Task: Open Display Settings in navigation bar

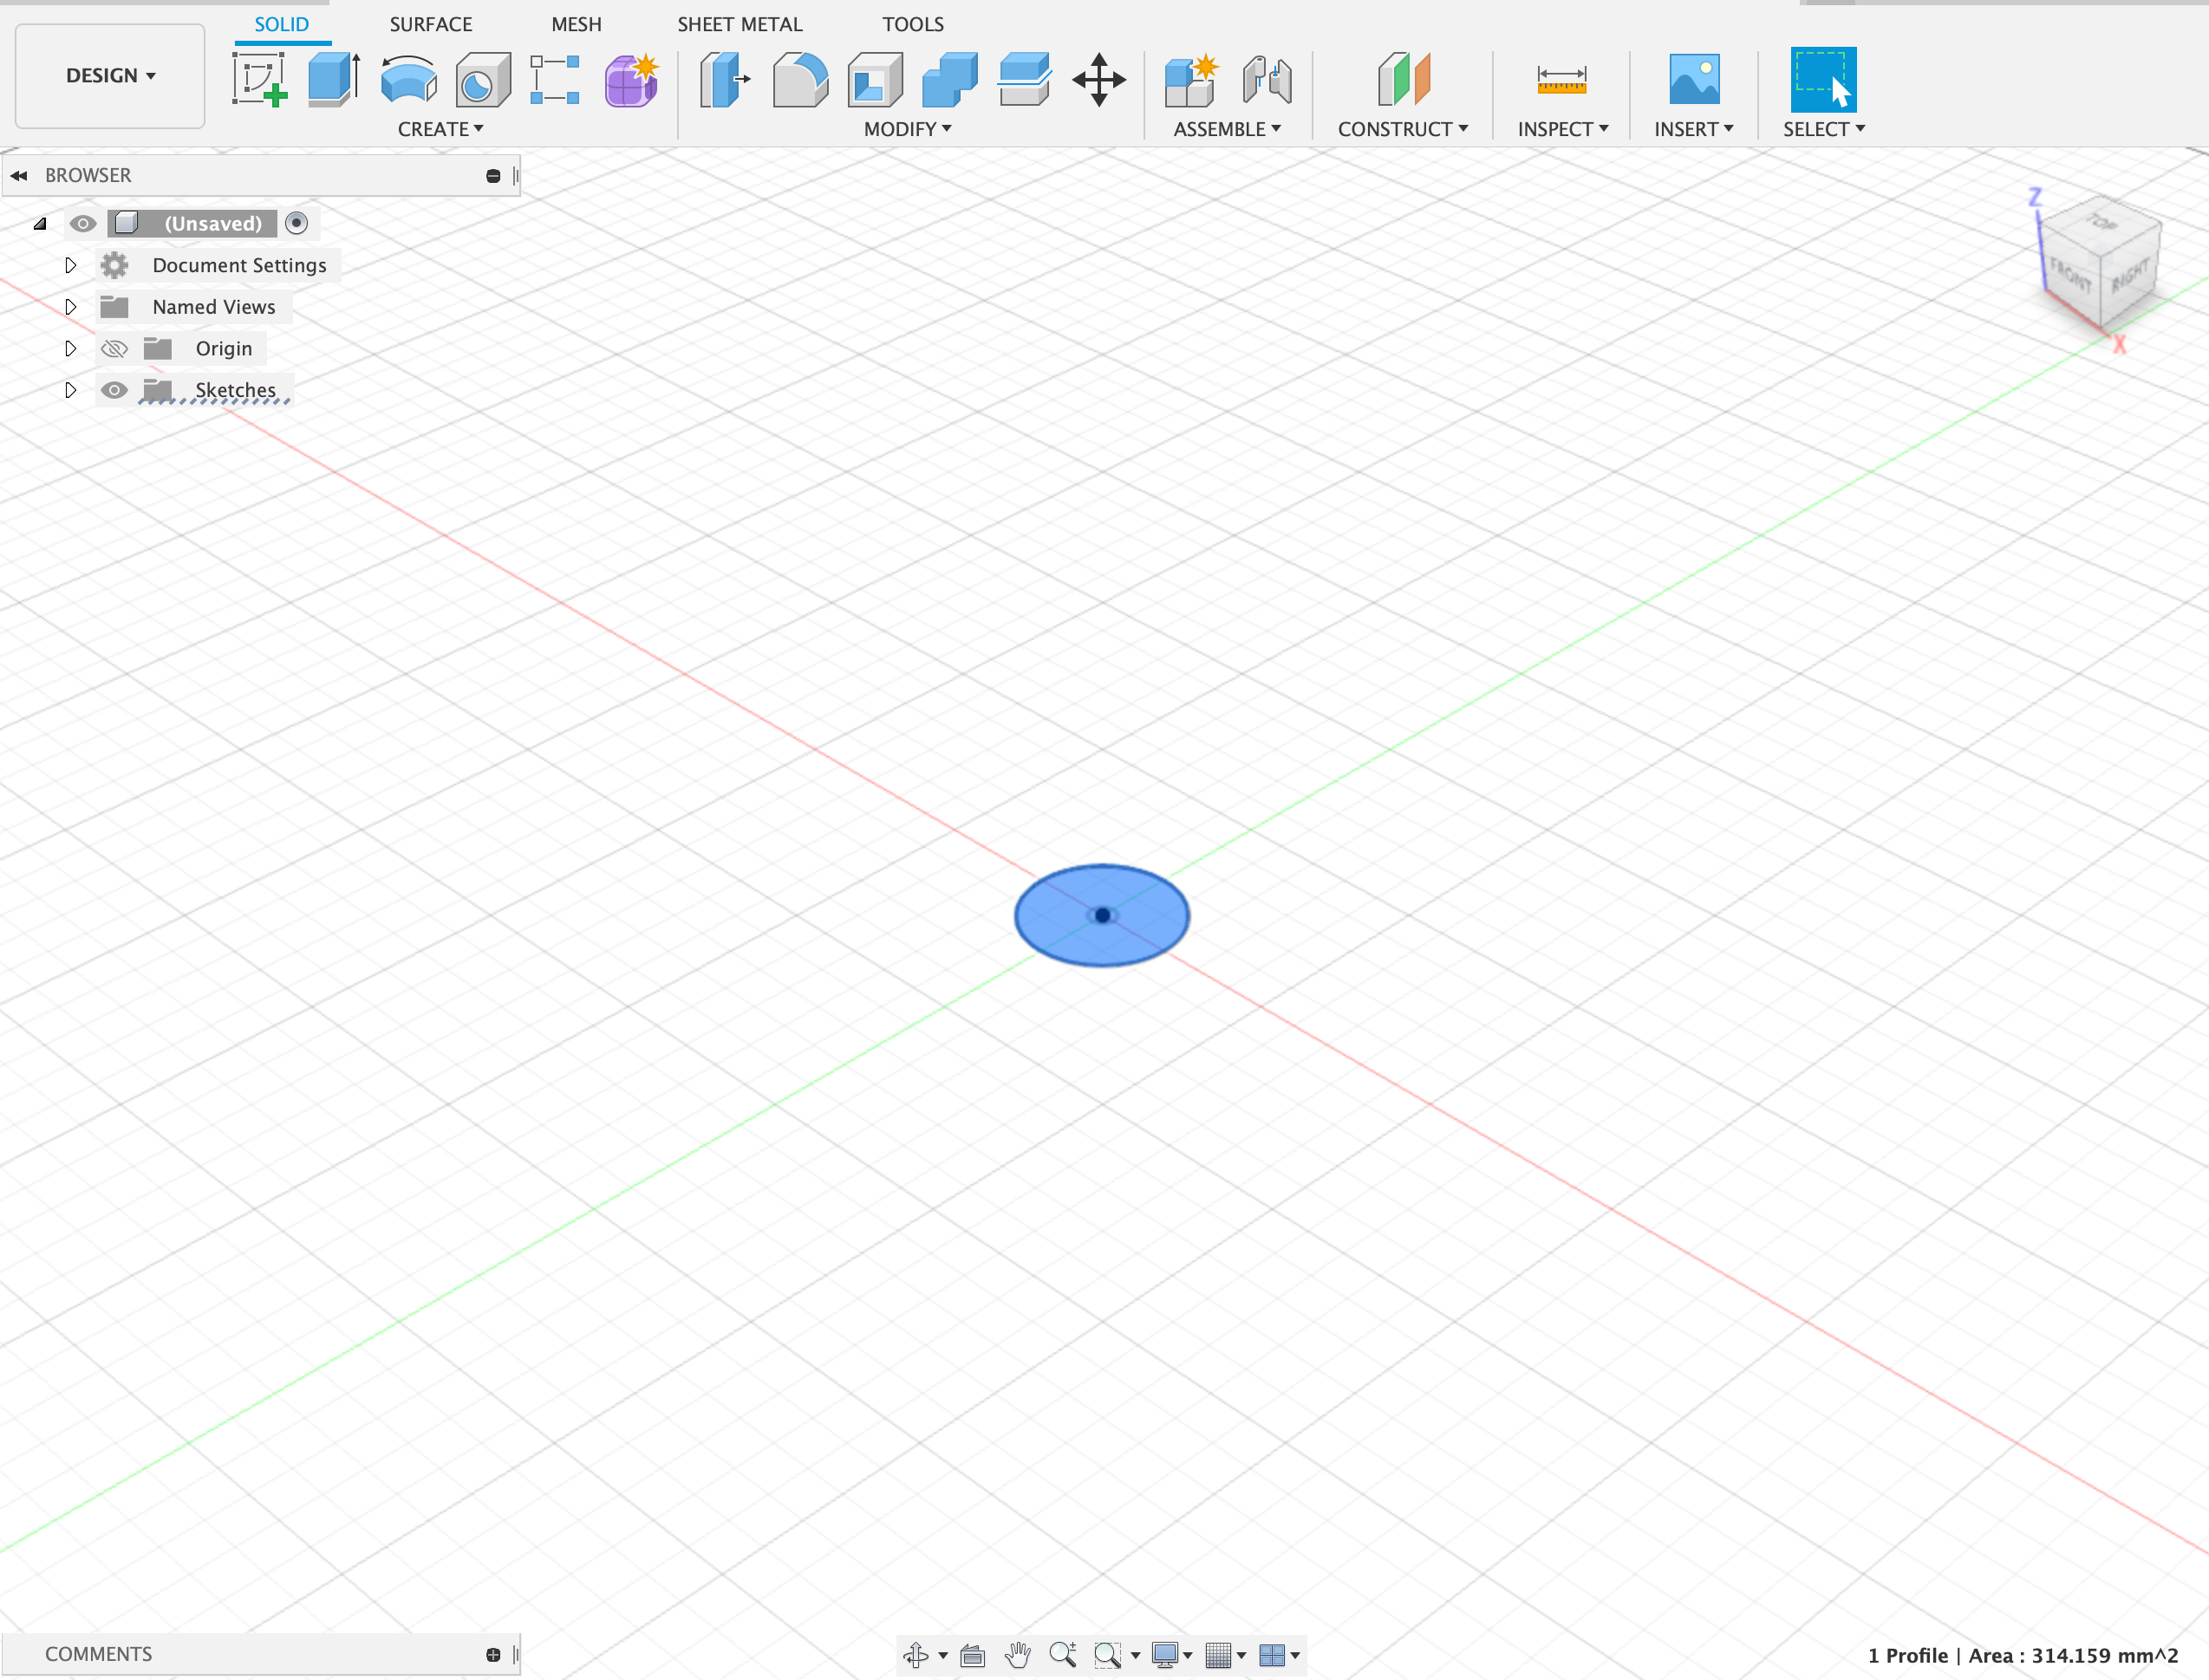Action: 1166,1655
